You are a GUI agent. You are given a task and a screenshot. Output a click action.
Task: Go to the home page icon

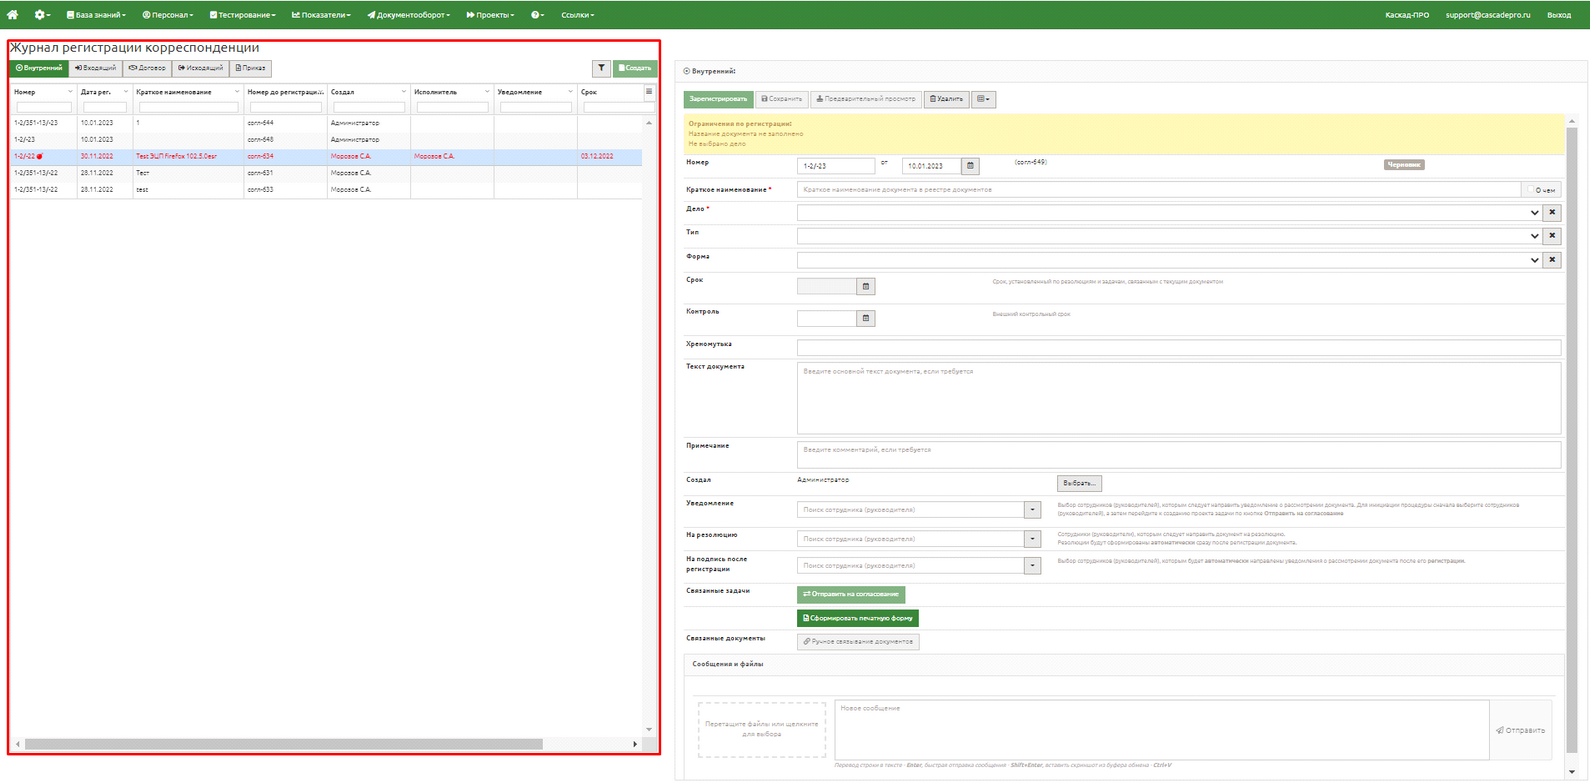[x=13, y=15]
